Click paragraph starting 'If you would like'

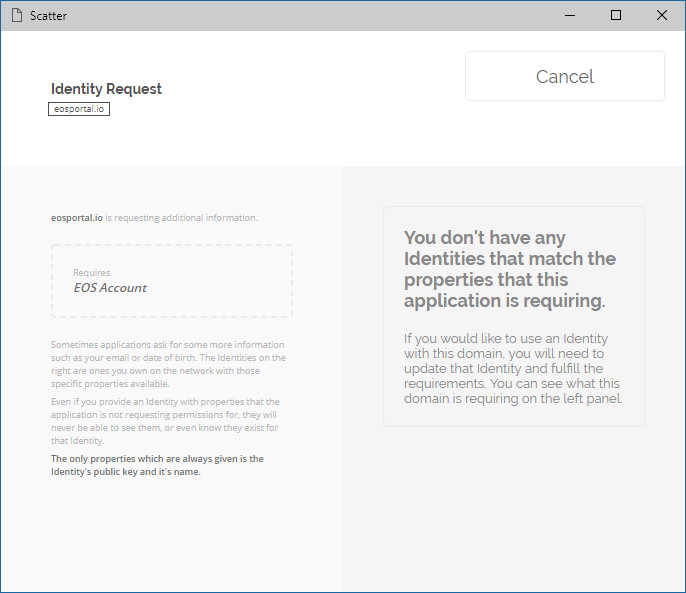coord(513,368)
